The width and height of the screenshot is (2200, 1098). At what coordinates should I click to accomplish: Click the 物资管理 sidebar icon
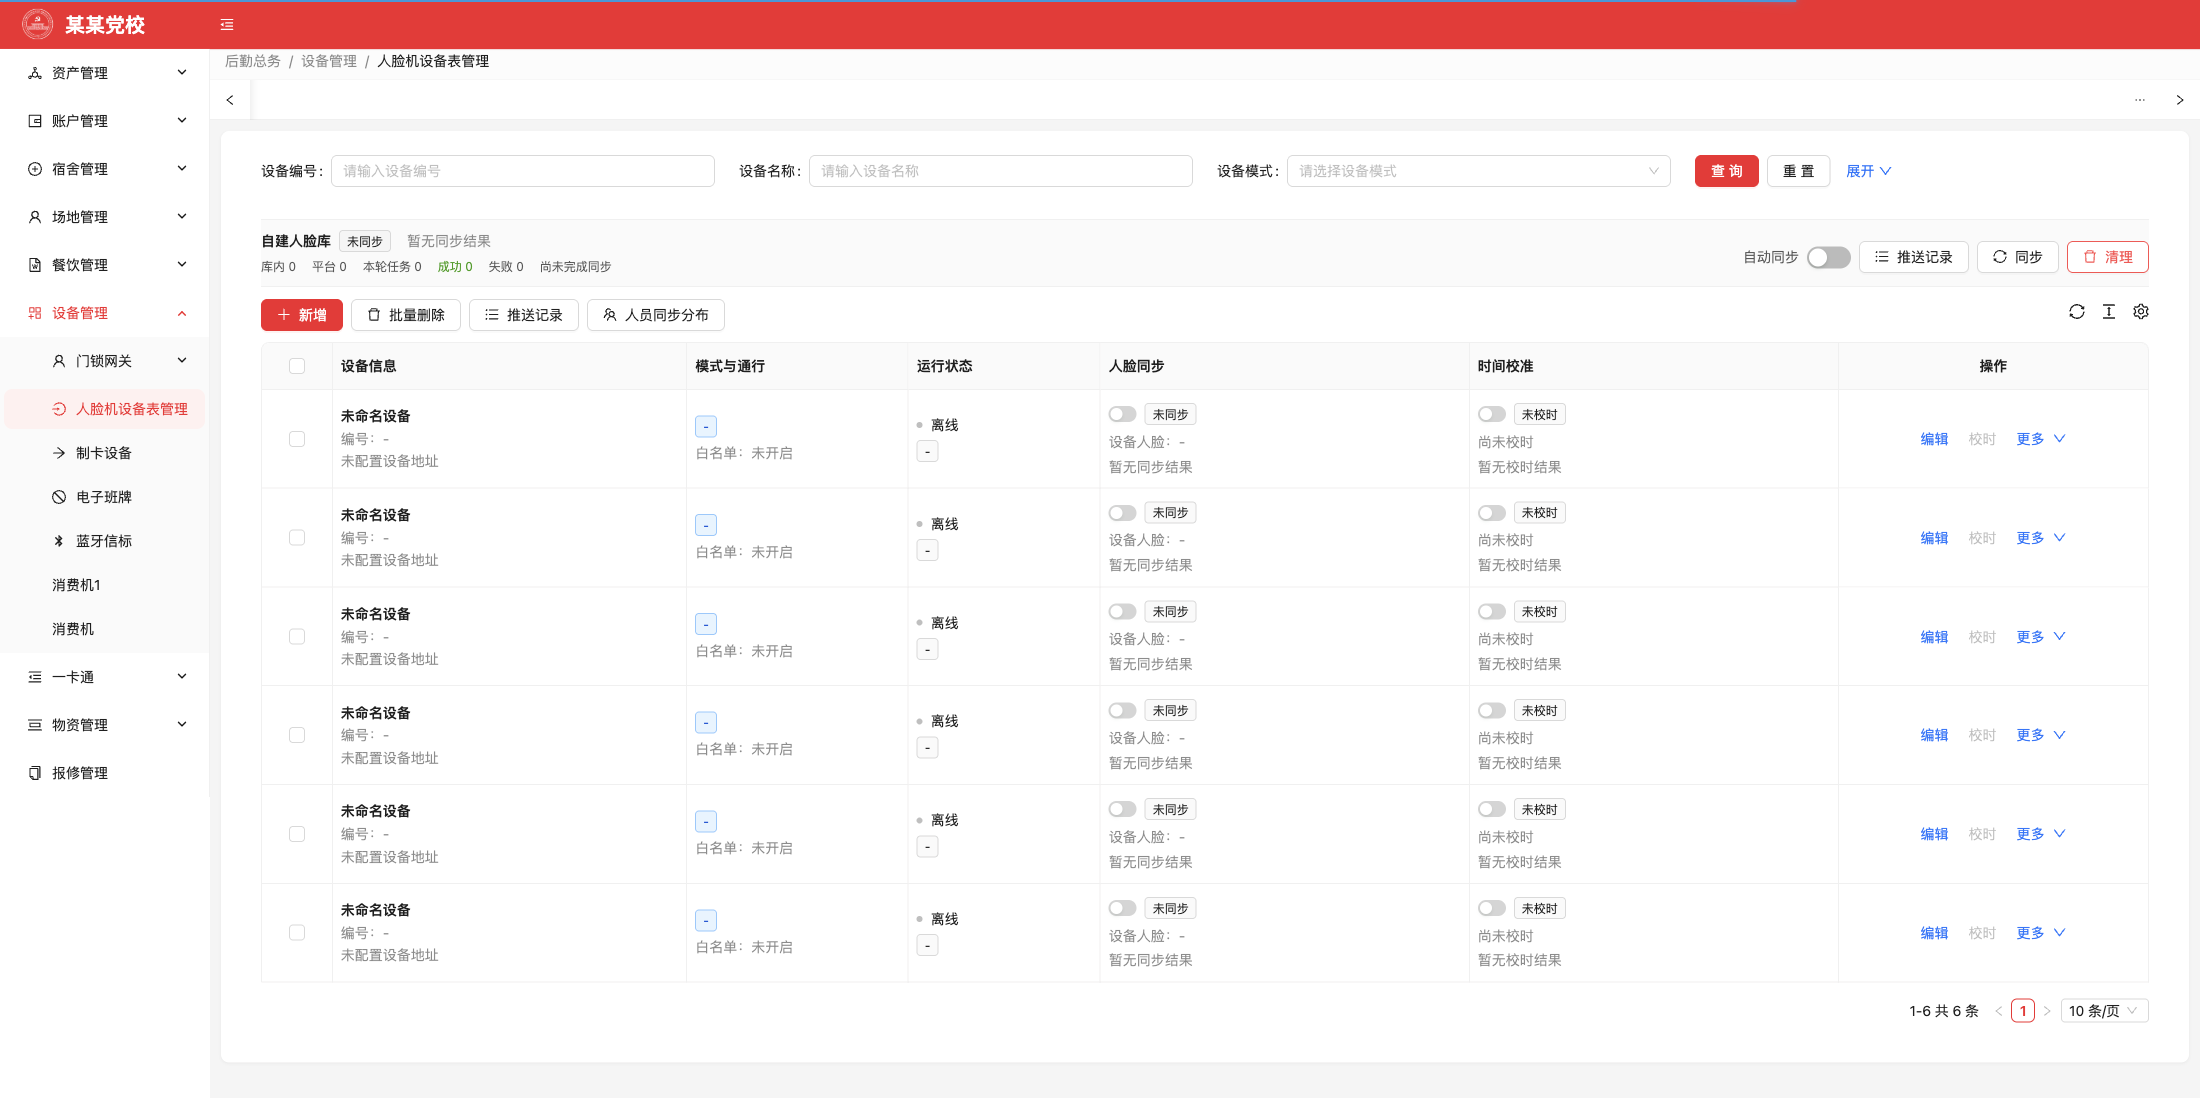pyautogui.click(x=35, y=725)
